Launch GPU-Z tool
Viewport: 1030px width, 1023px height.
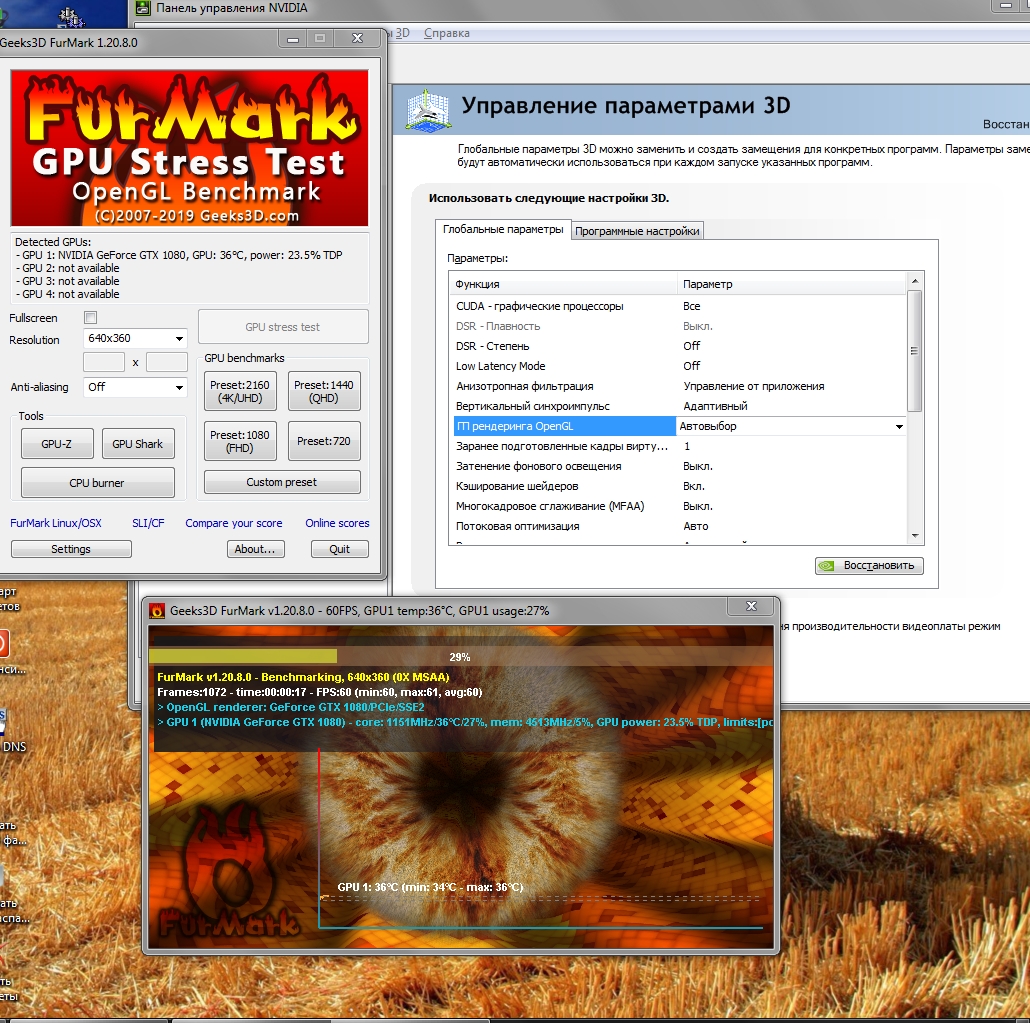click(57, 444)
